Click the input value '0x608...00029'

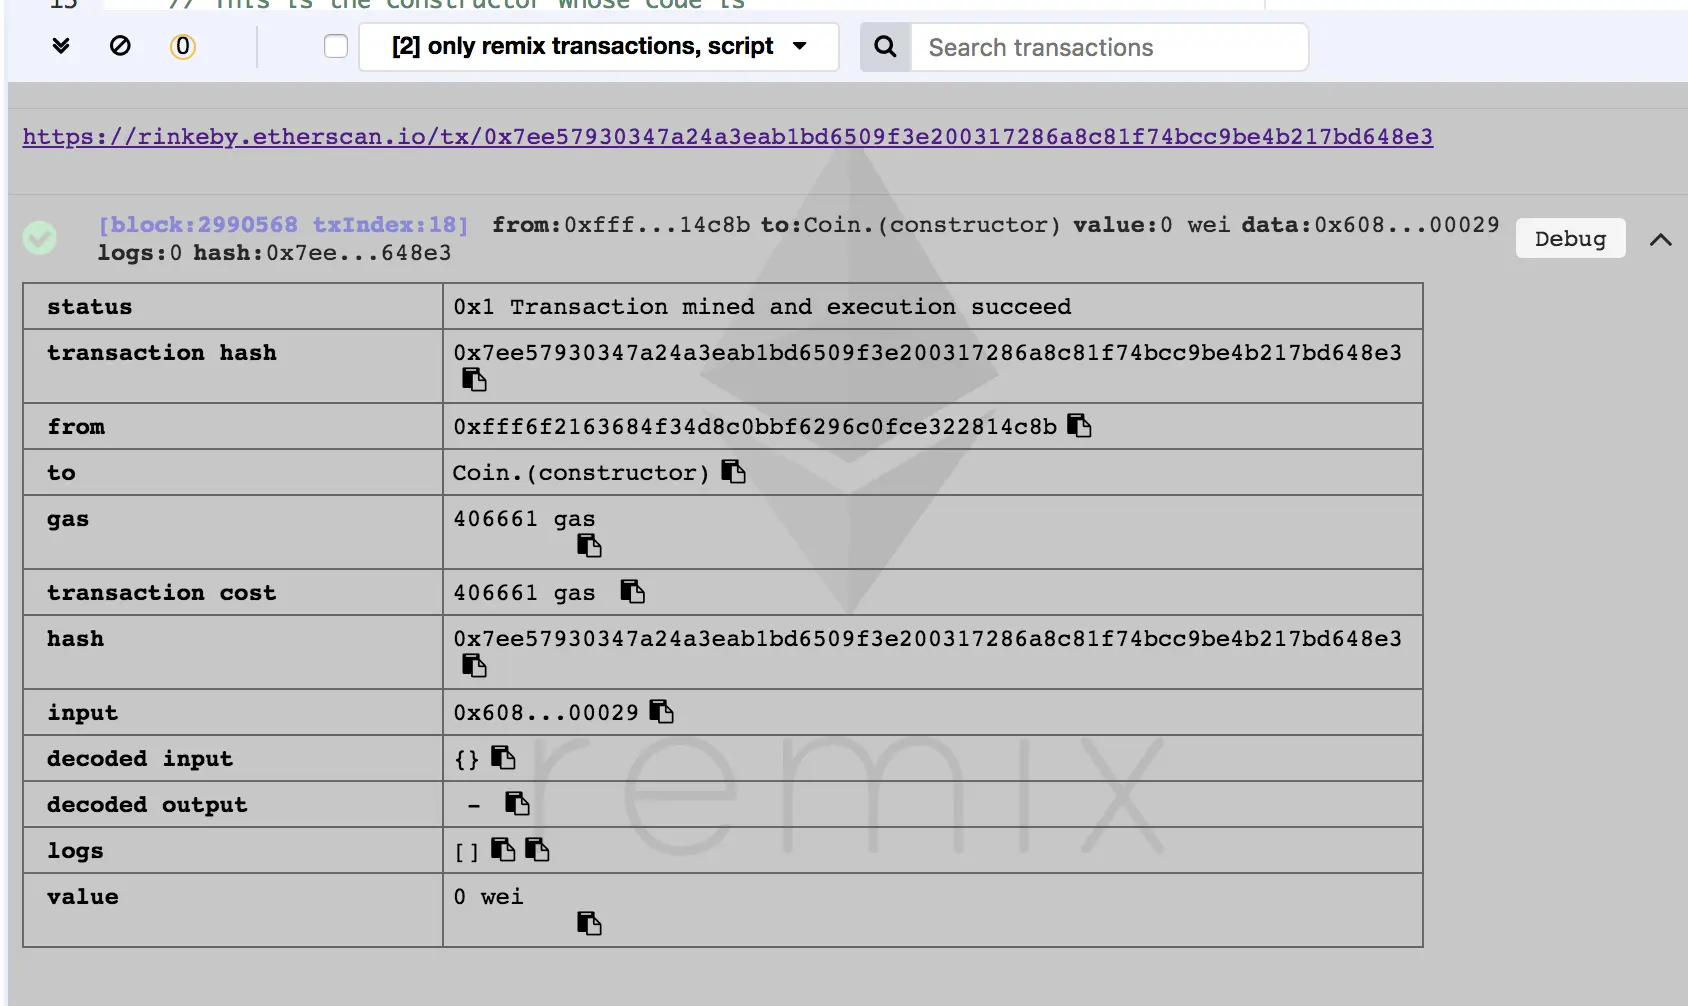pyautogui.click(x=546, y=713)
